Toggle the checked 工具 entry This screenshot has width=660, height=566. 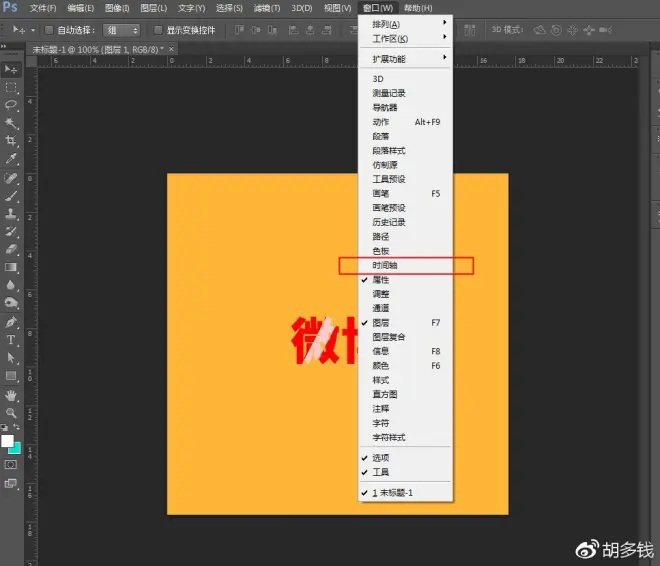pyautogui.click(x=406, y=472)
